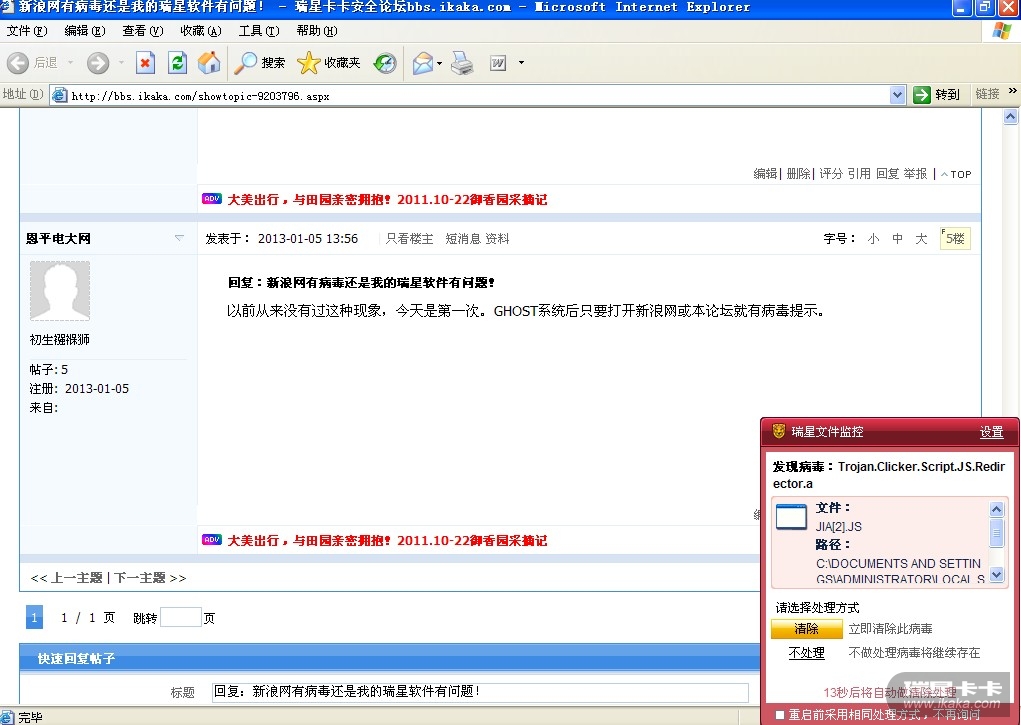Click 恩平电大网 username
The width and height of the screenshot is (1021, 725).
pos(59,238)
